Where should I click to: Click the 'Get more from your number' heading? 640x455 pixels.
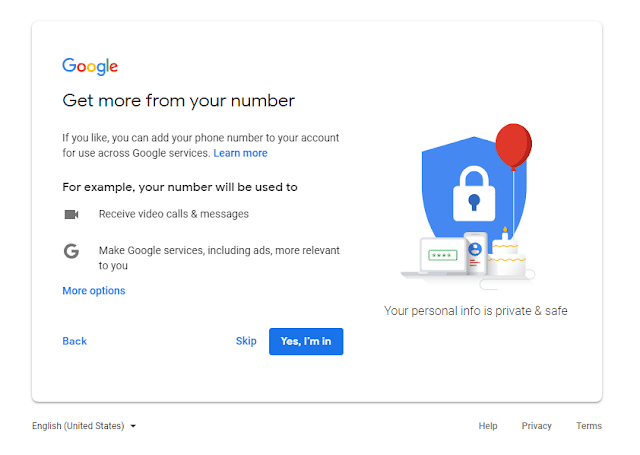point(179,101)
